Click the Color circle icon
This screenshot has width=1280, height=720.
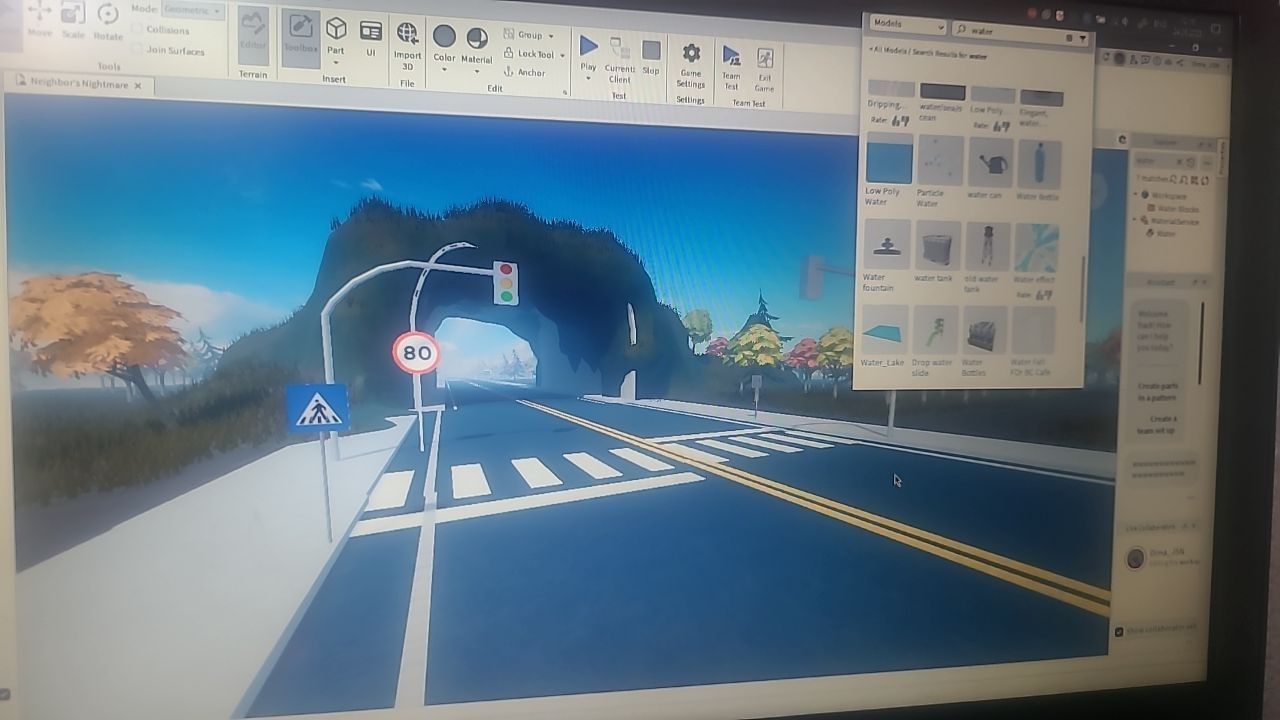click(444, 37)
